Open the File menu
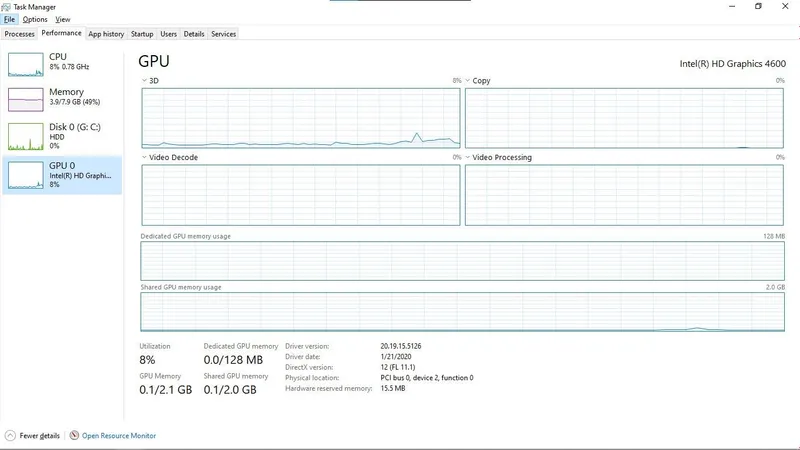Viewport: 800px width, 450px height. [10, 19]
